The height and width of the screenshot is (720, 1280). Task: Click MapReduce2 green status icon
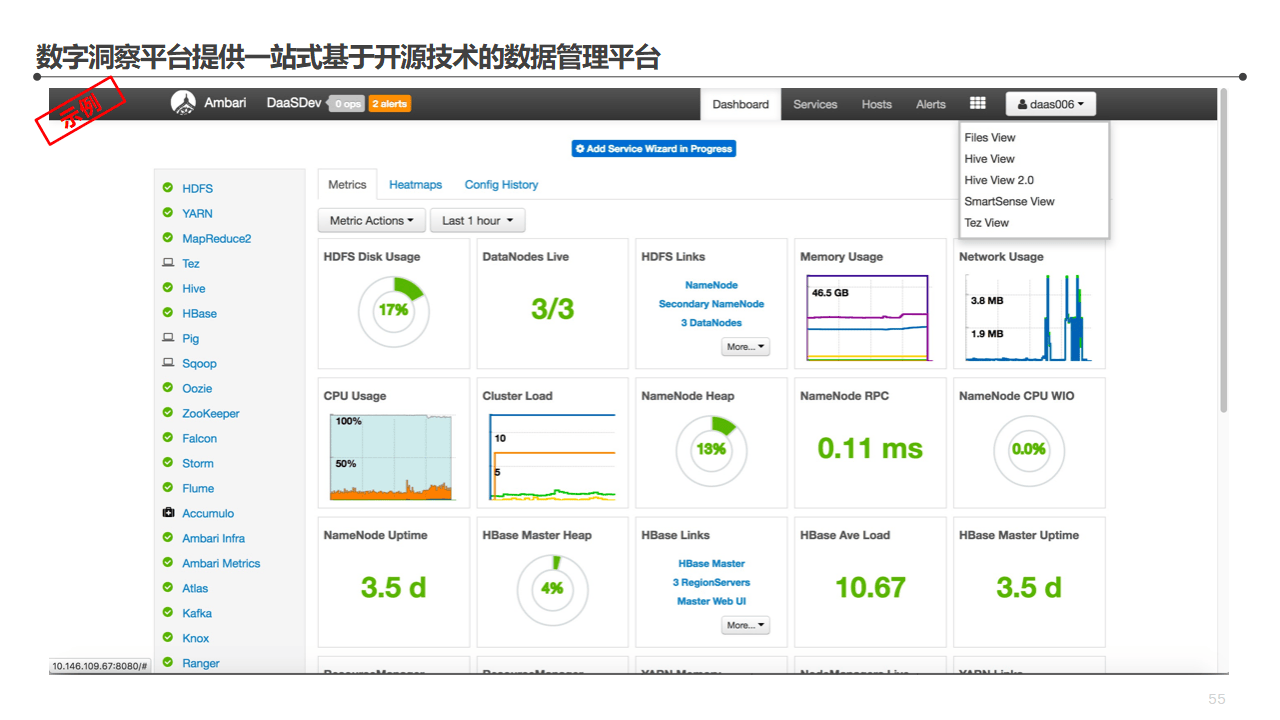168,238
